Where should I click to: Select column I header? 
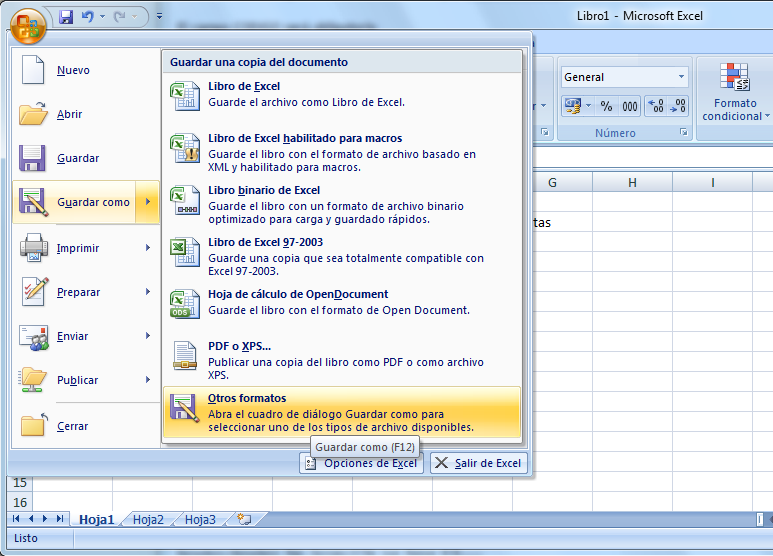pos(713,183)
